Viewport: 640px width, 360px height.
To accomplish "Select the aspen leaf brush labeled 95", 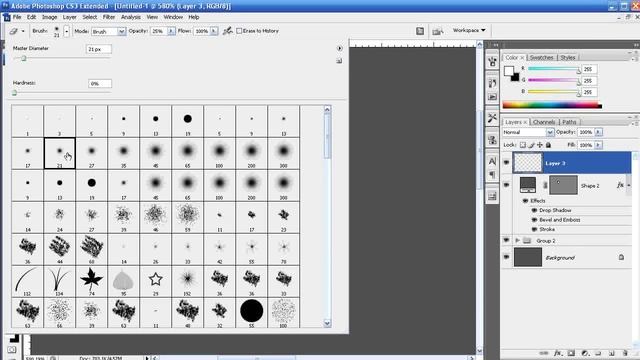I will (123, 282).
